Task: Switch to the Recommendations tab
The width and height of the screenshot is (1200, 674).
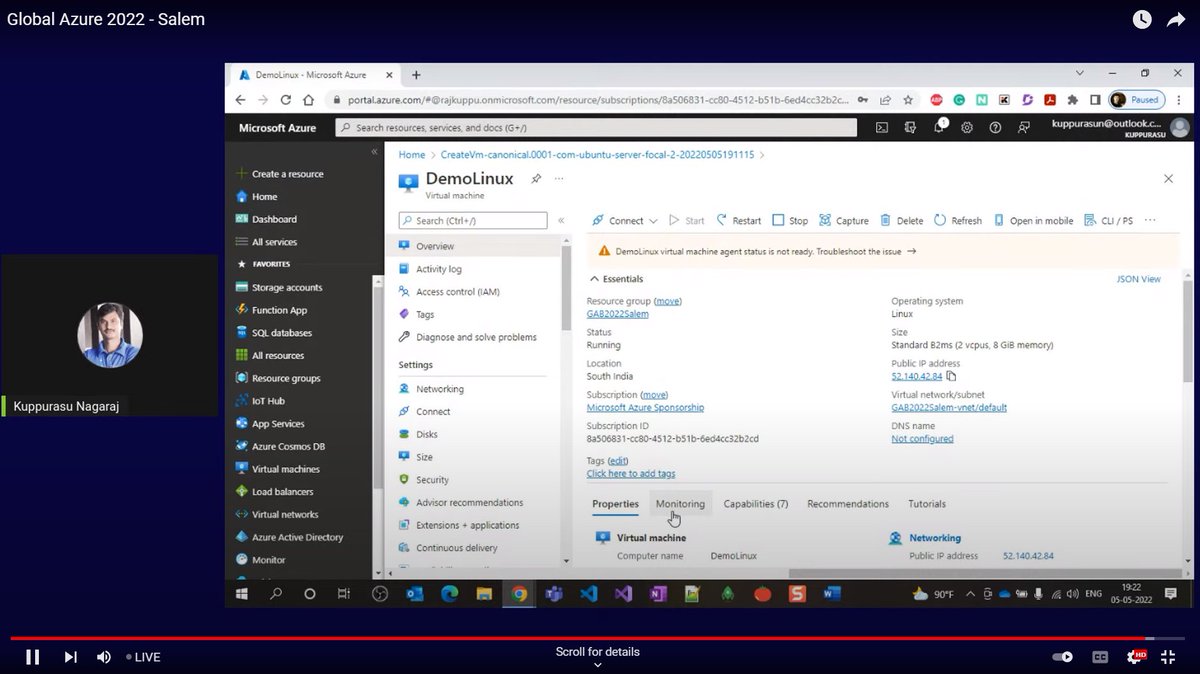Action: click(x=848, y=504)
